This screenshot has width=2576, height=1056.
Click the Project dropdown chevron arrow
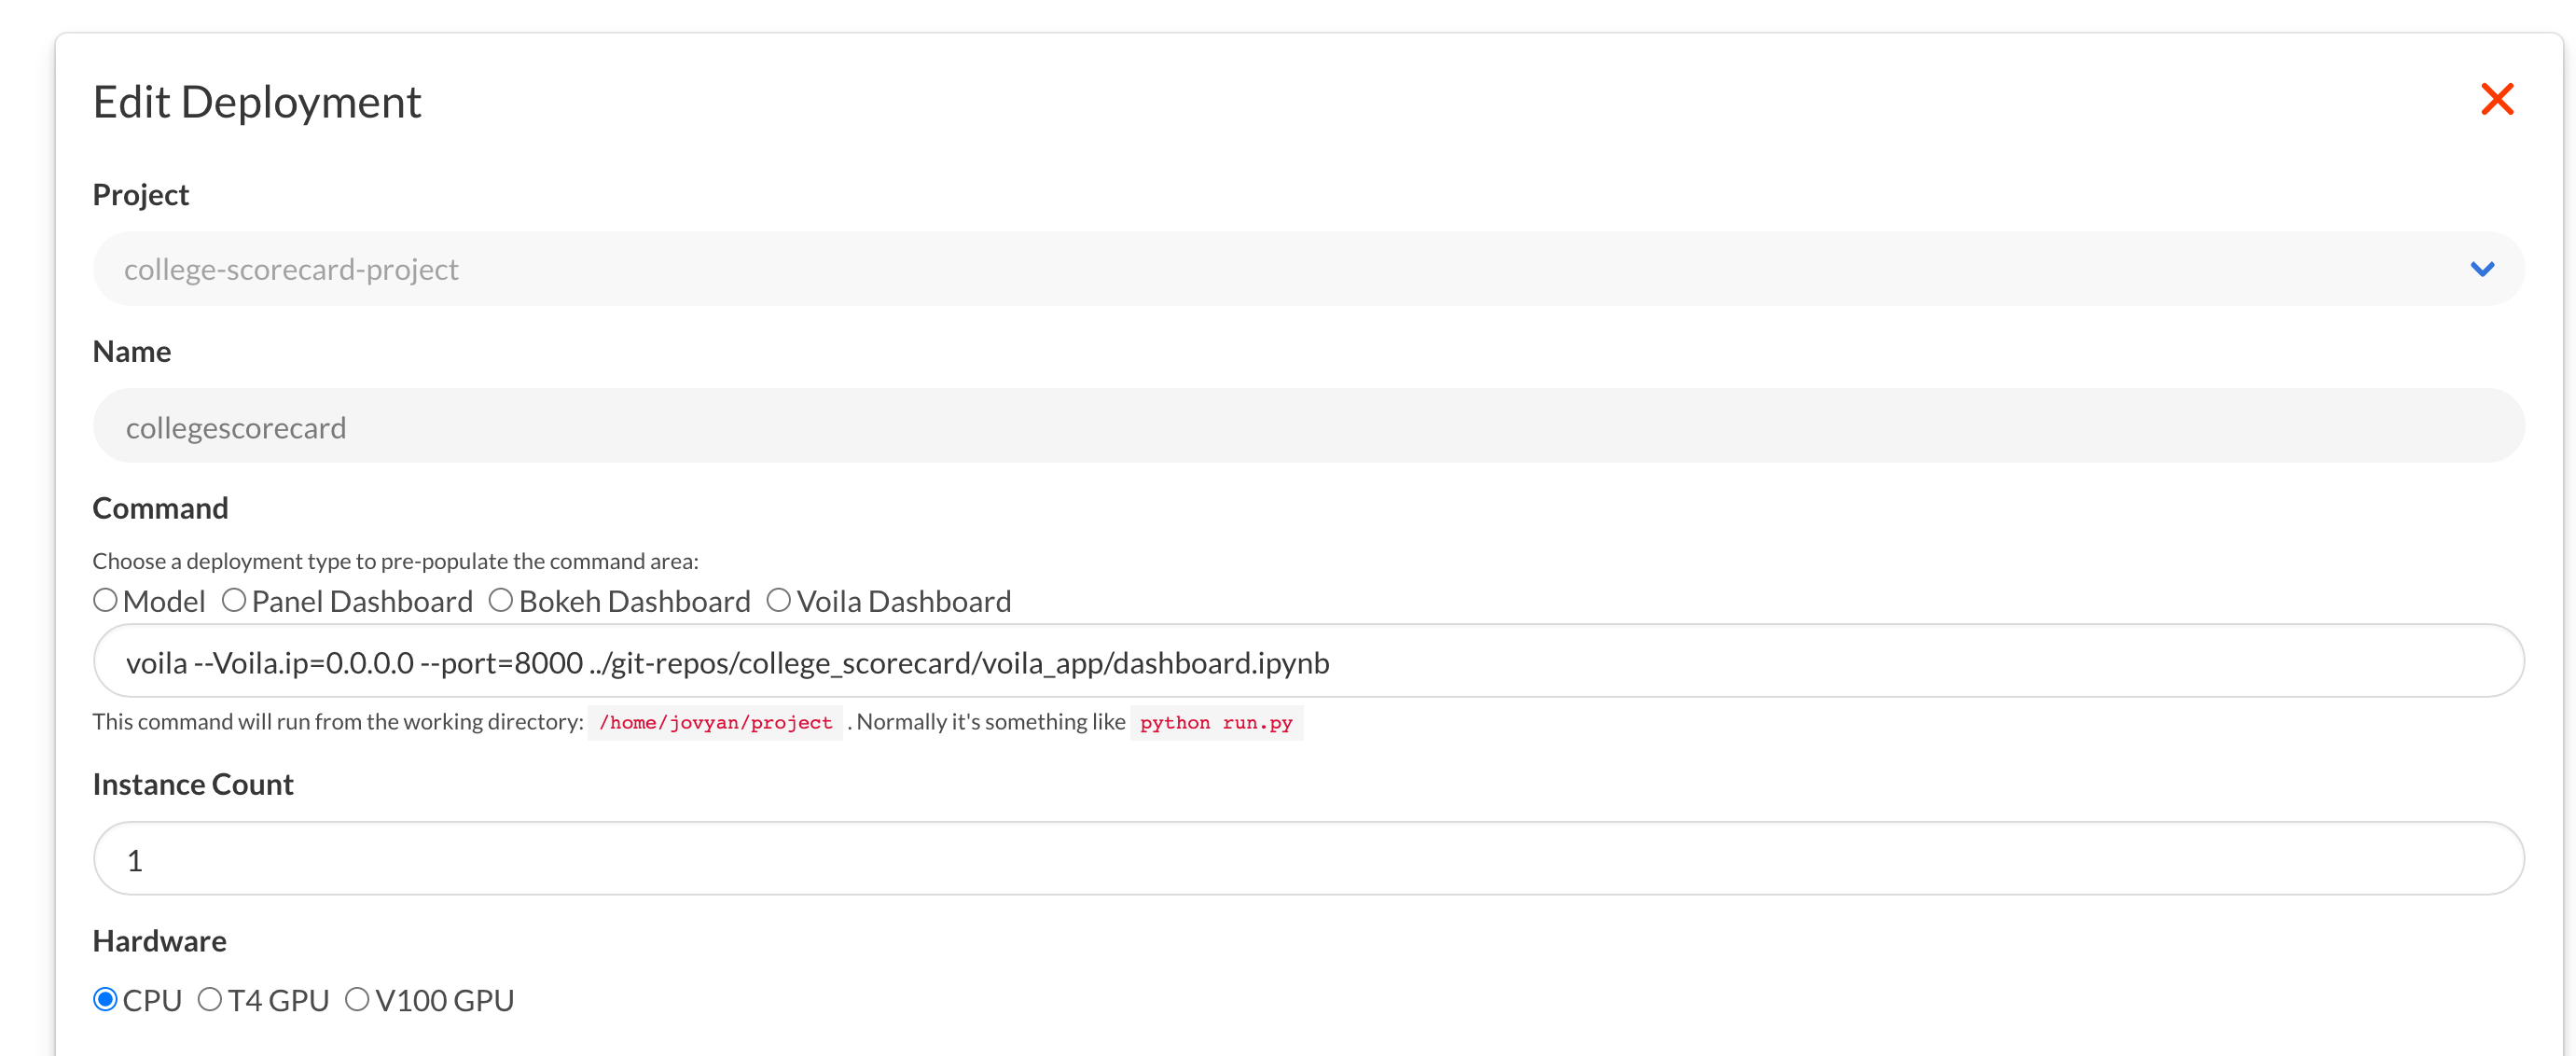tap(2481, 269)
